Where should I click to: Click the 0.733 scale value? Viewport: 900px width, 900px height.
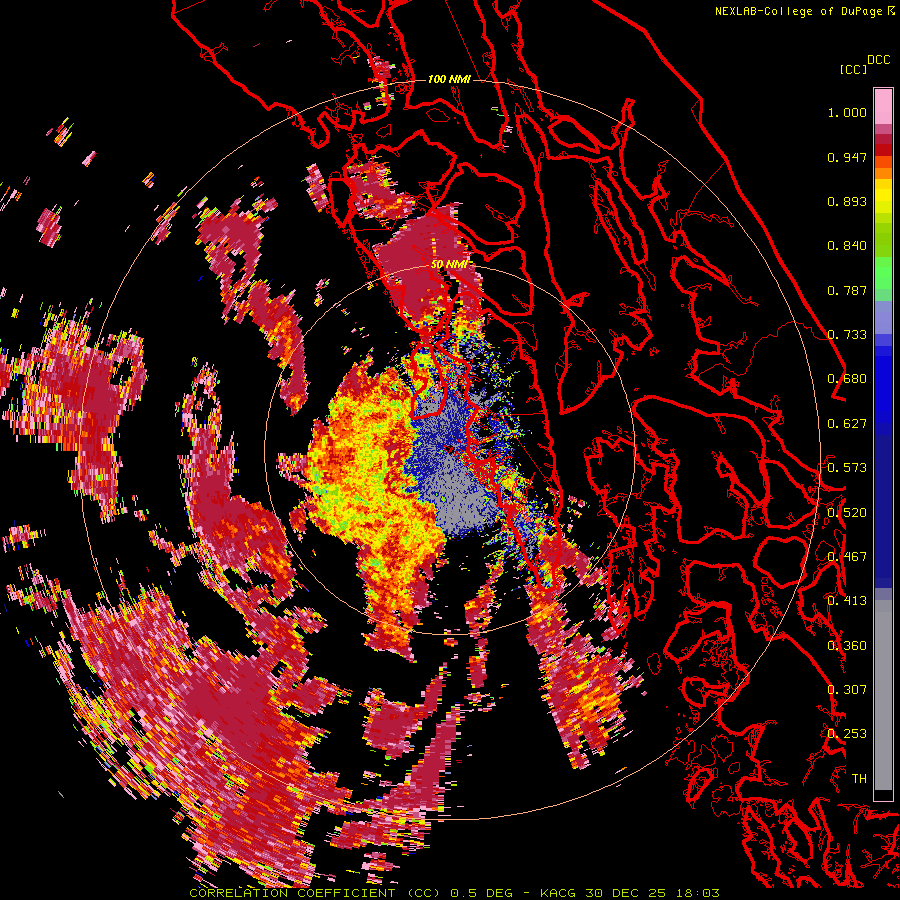pos(847,335)
